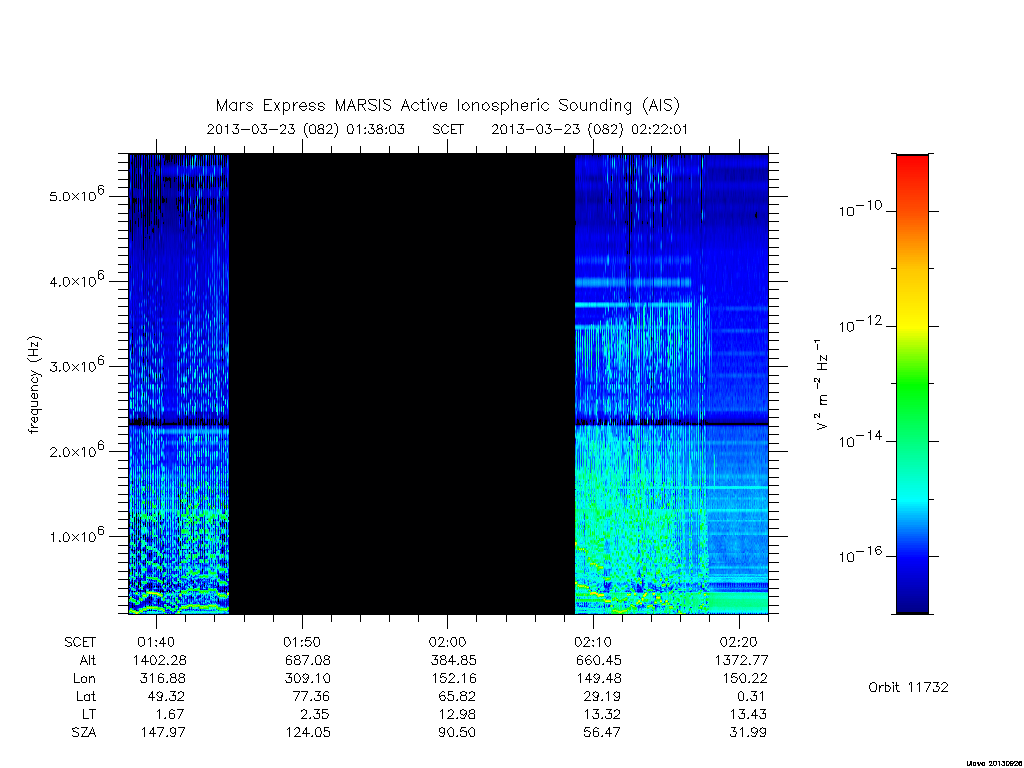Click the 01:40 SCET time axis label
The height and width of the screenshot is (768, 1024).
click(x=156, y=642)
